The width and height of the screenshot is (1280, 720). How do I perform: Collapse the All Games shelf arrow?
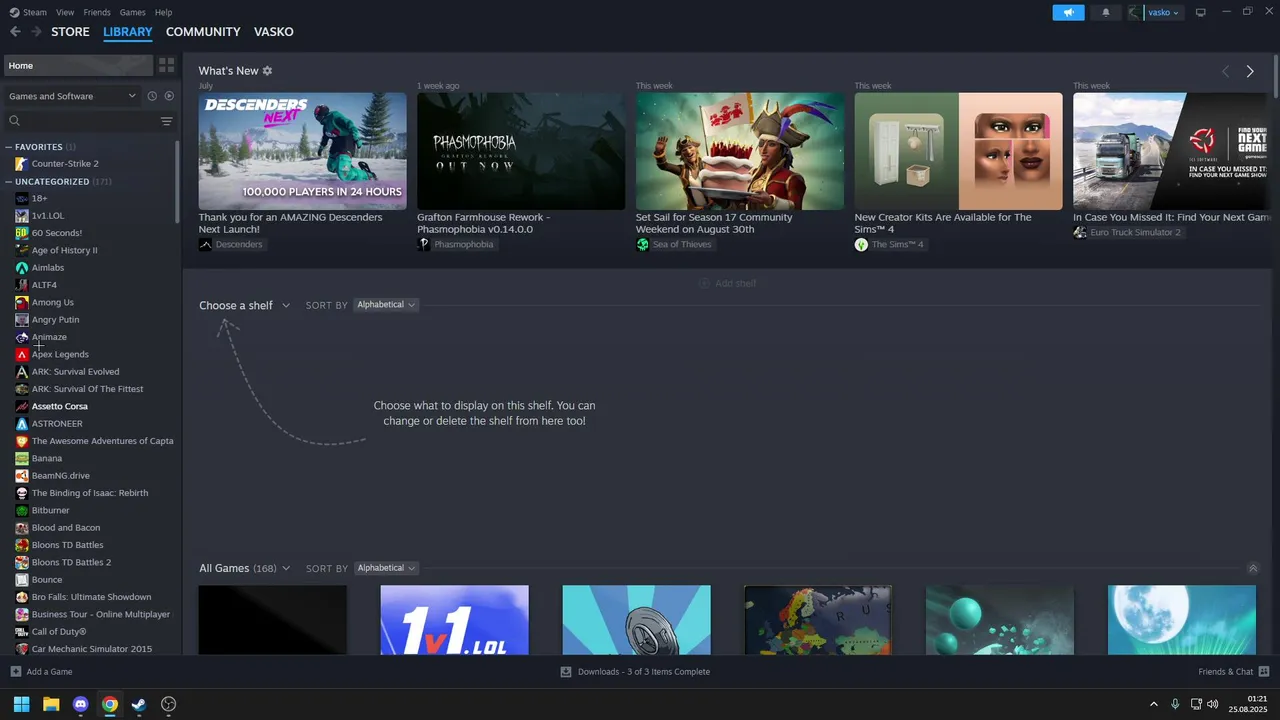1253,568
